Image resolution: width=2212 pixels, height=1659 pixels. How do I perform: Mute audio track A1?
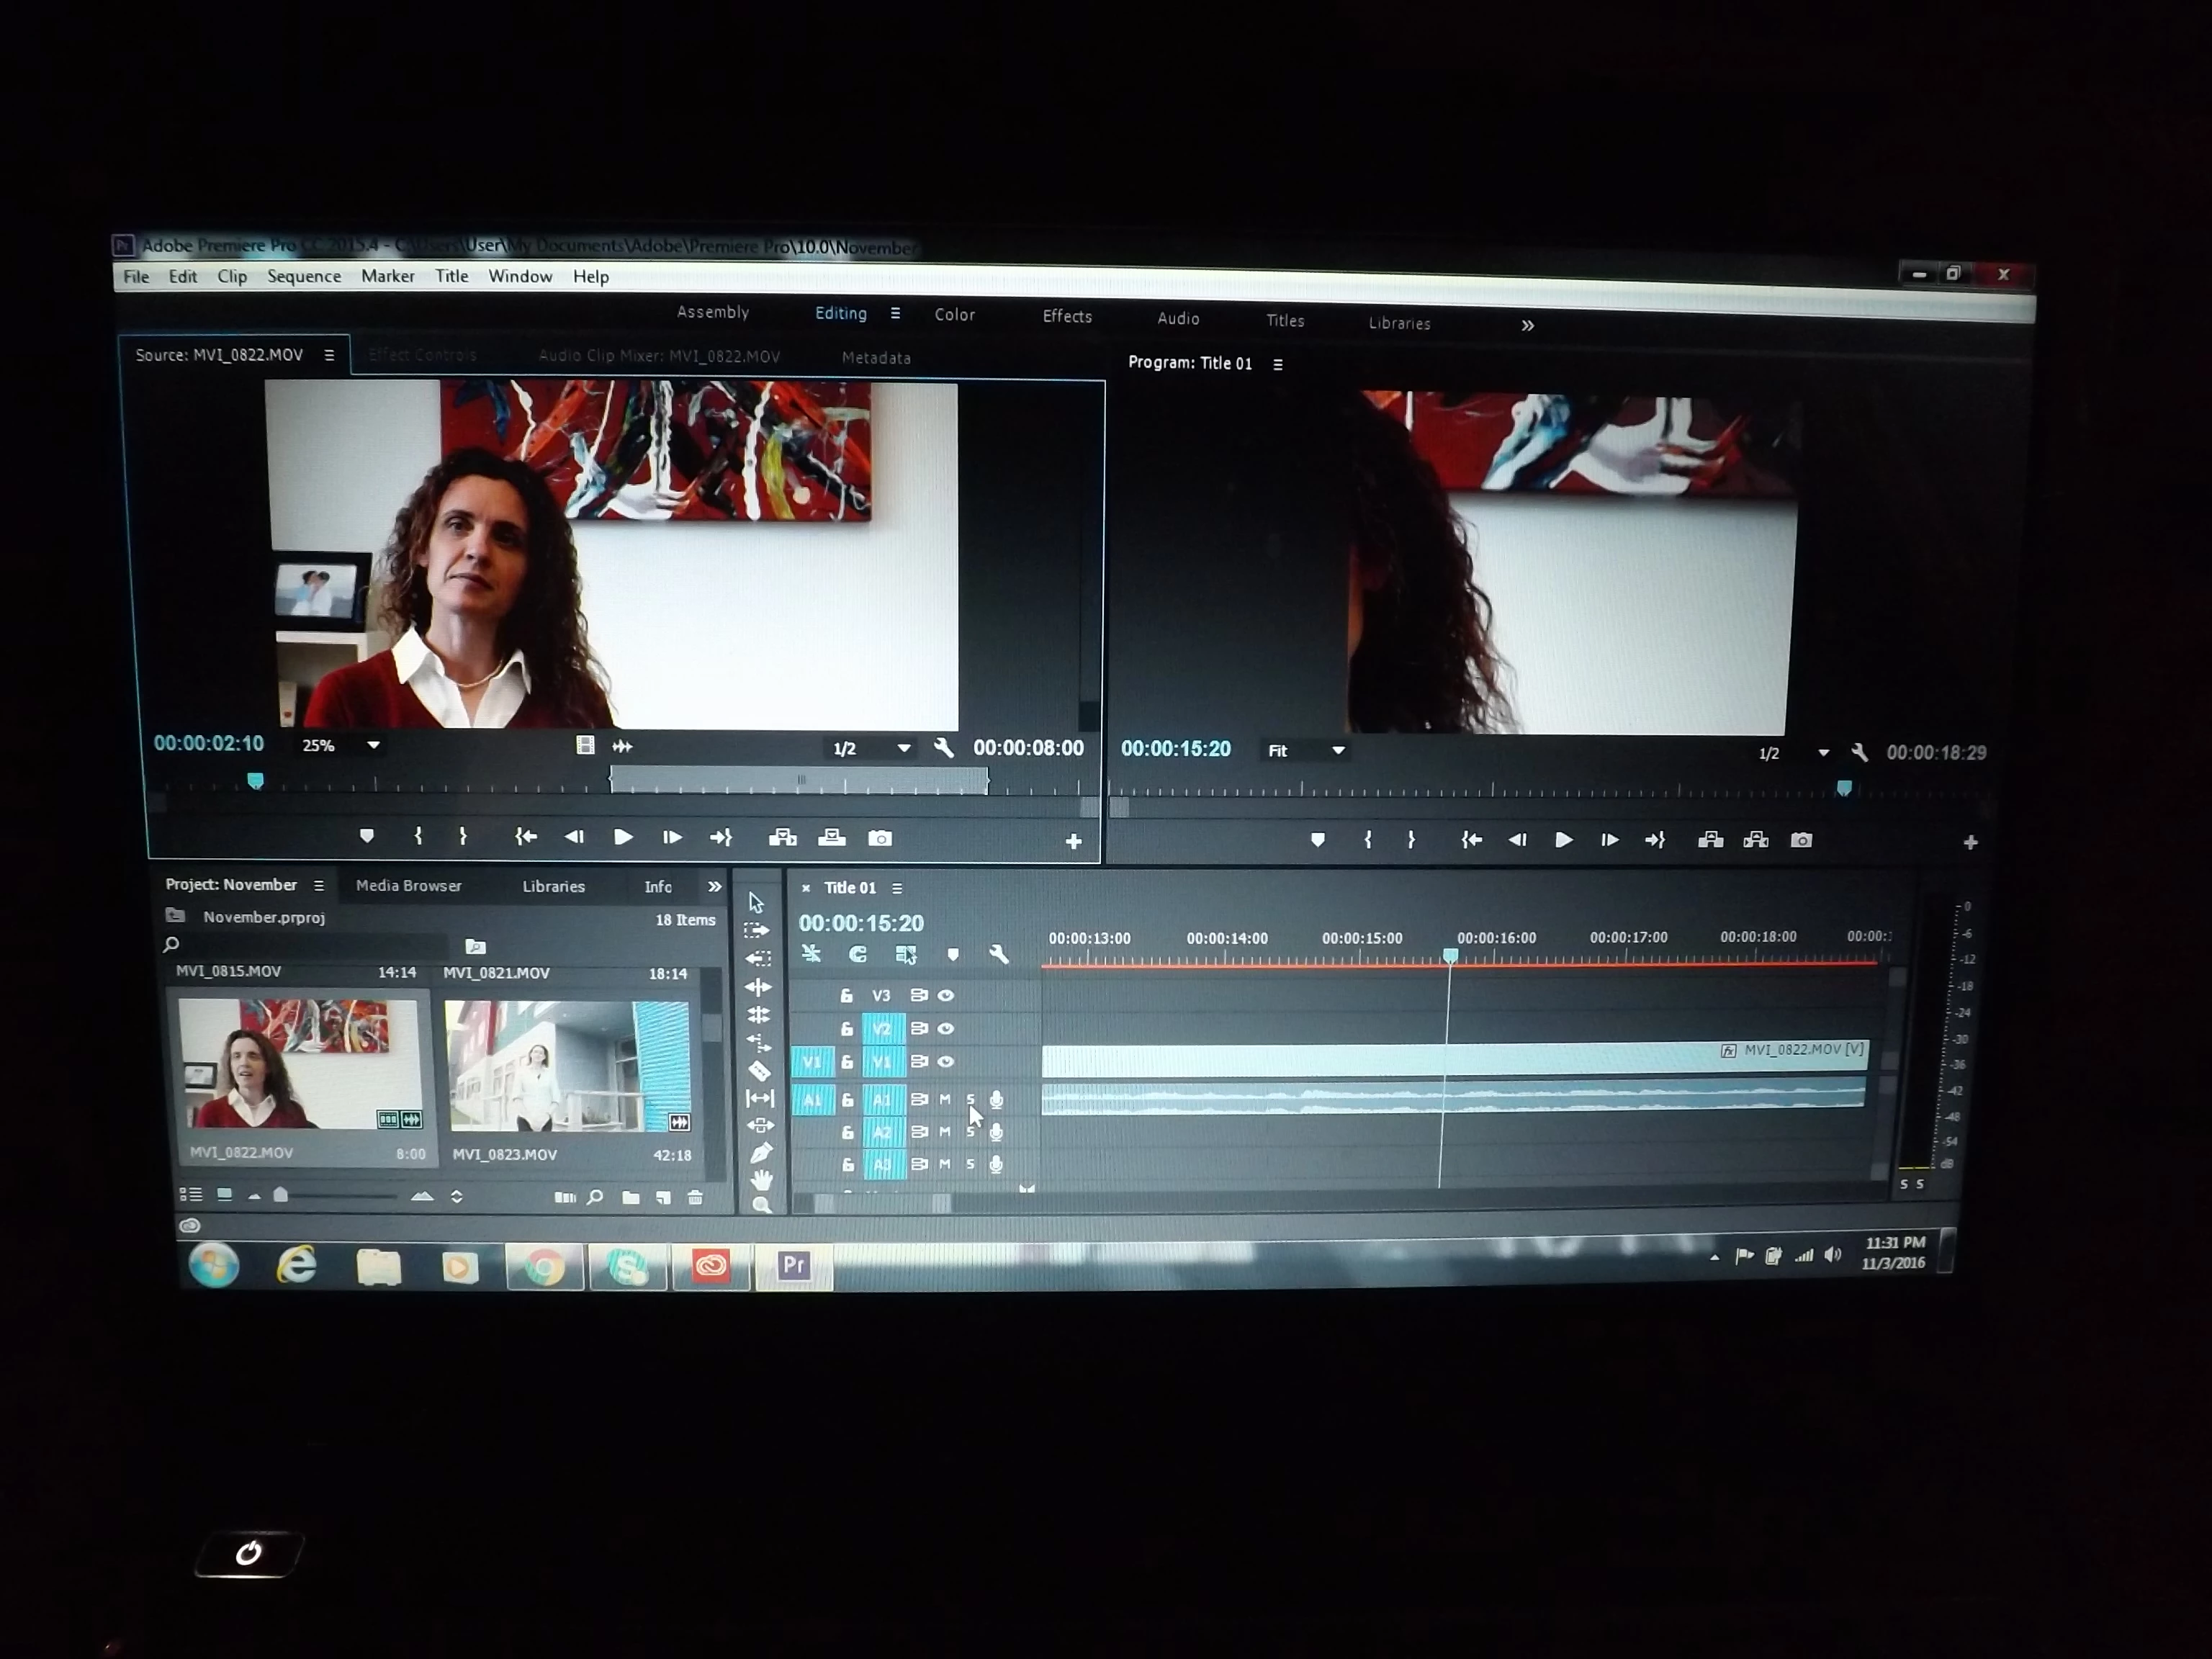(945, 1099)
